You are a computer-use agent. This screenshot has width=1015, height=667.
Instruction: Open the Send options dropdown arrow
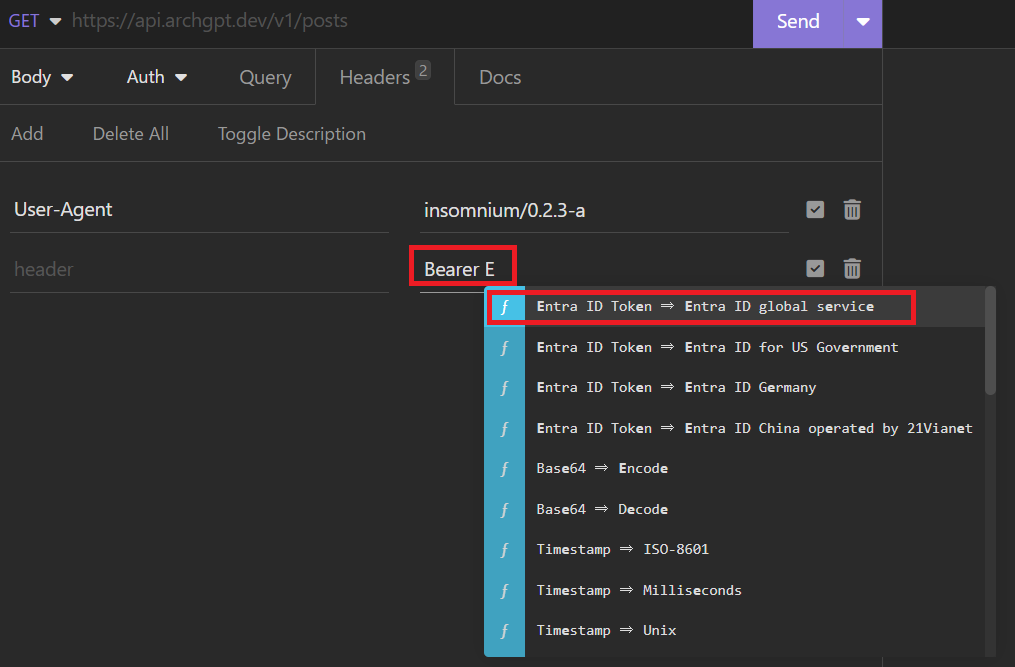[863, 22]
